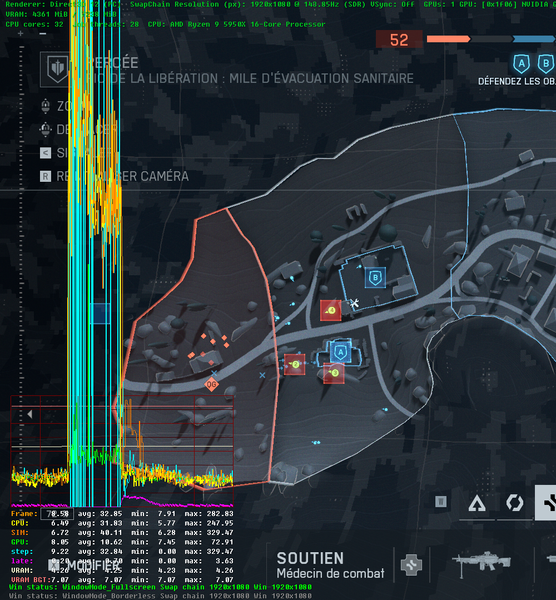556x600 pixels.
Task: Click the SIM row label in stats
Action: [x=20, y=533]
